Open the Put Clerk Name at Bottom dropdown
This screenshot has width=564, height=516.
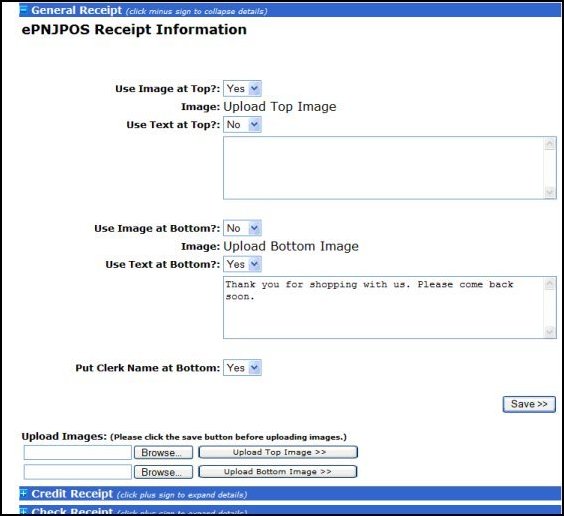242,367
